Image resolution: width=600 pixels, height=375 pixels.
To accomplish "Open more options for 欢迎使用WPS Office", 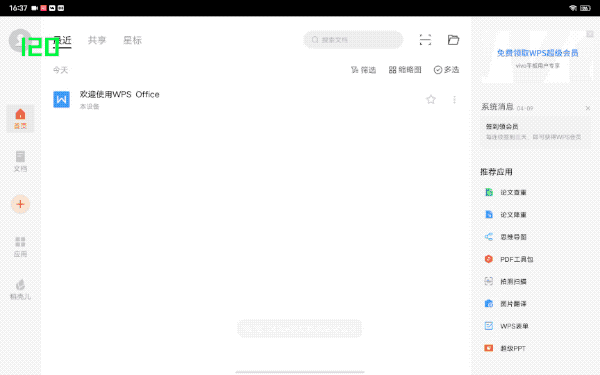I will [x=454, y=99].
